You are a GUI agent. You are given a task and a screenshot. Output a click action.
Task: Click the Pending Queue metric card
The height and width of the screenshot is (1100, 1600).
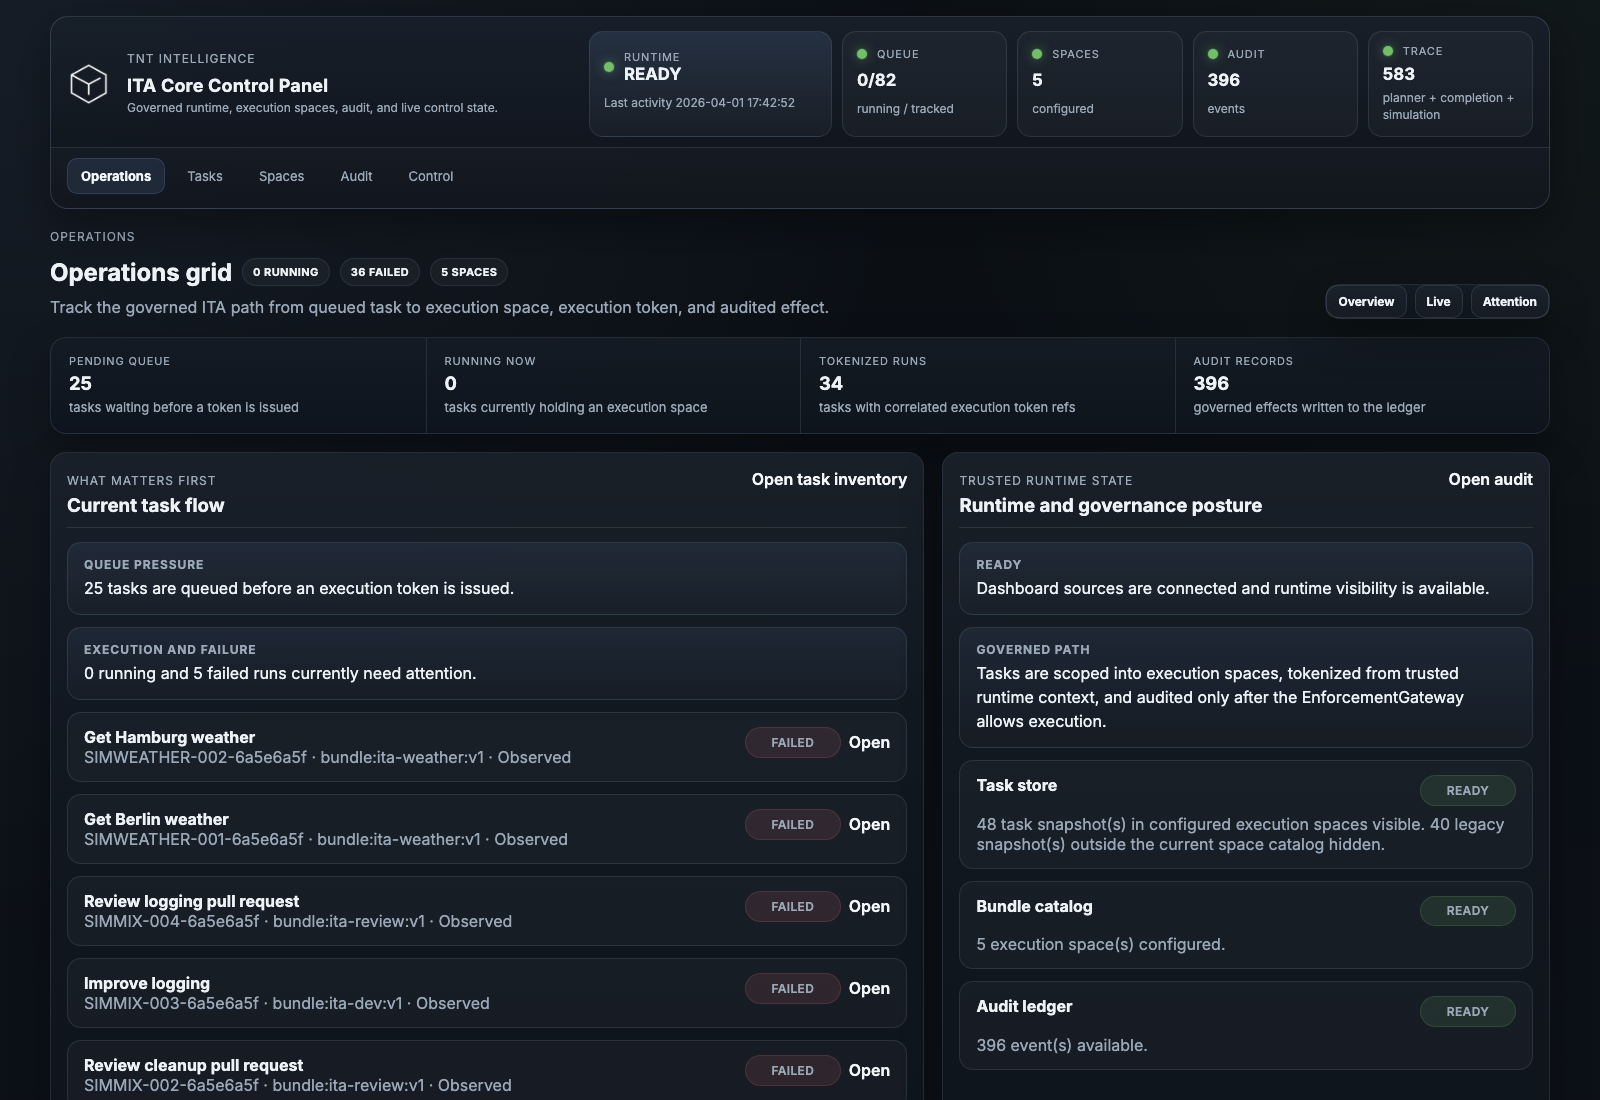[237, 386]
